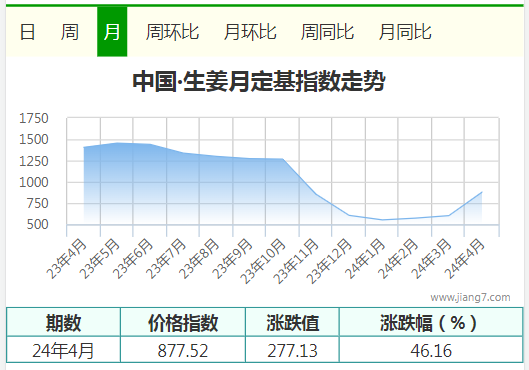529x370 pixels.
Task: Click x-axis label 23年12月
Action: (329, 261)
